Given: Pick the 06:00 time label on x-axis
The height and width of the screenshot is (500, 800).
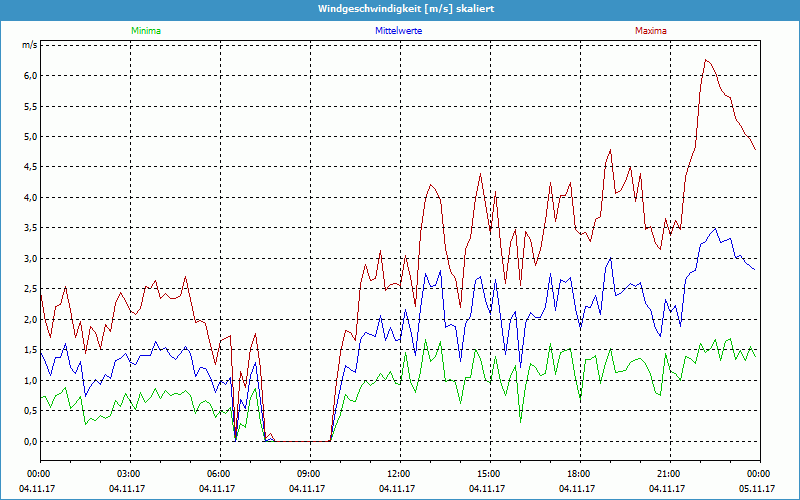Looking at the screenshot, I should point(219,474).
